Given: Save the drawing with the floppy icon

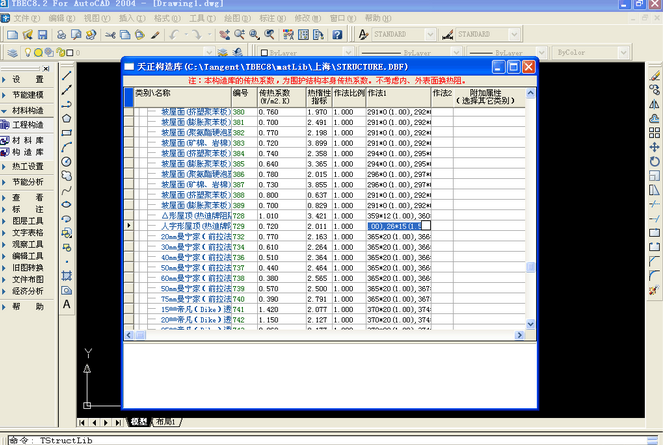Looking at the screenshot, I should pyautogui.click(x=42, y=34).
